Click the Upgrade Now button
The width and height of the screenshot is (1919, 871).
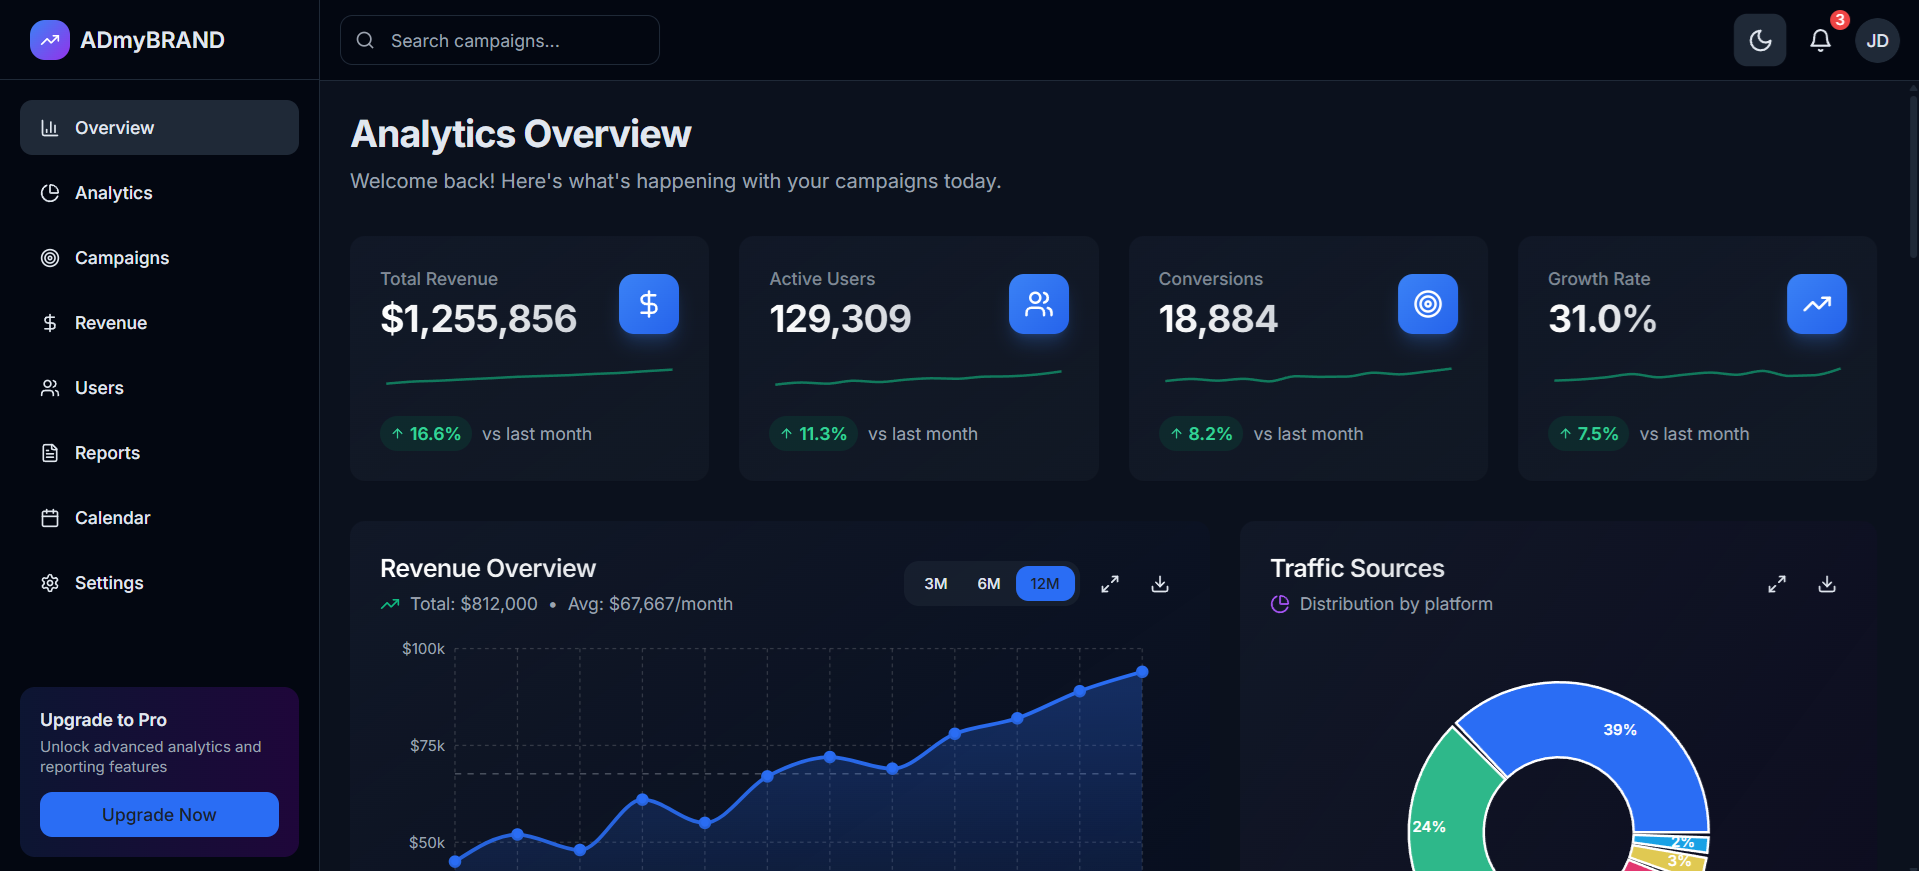(x=159, y=814)
